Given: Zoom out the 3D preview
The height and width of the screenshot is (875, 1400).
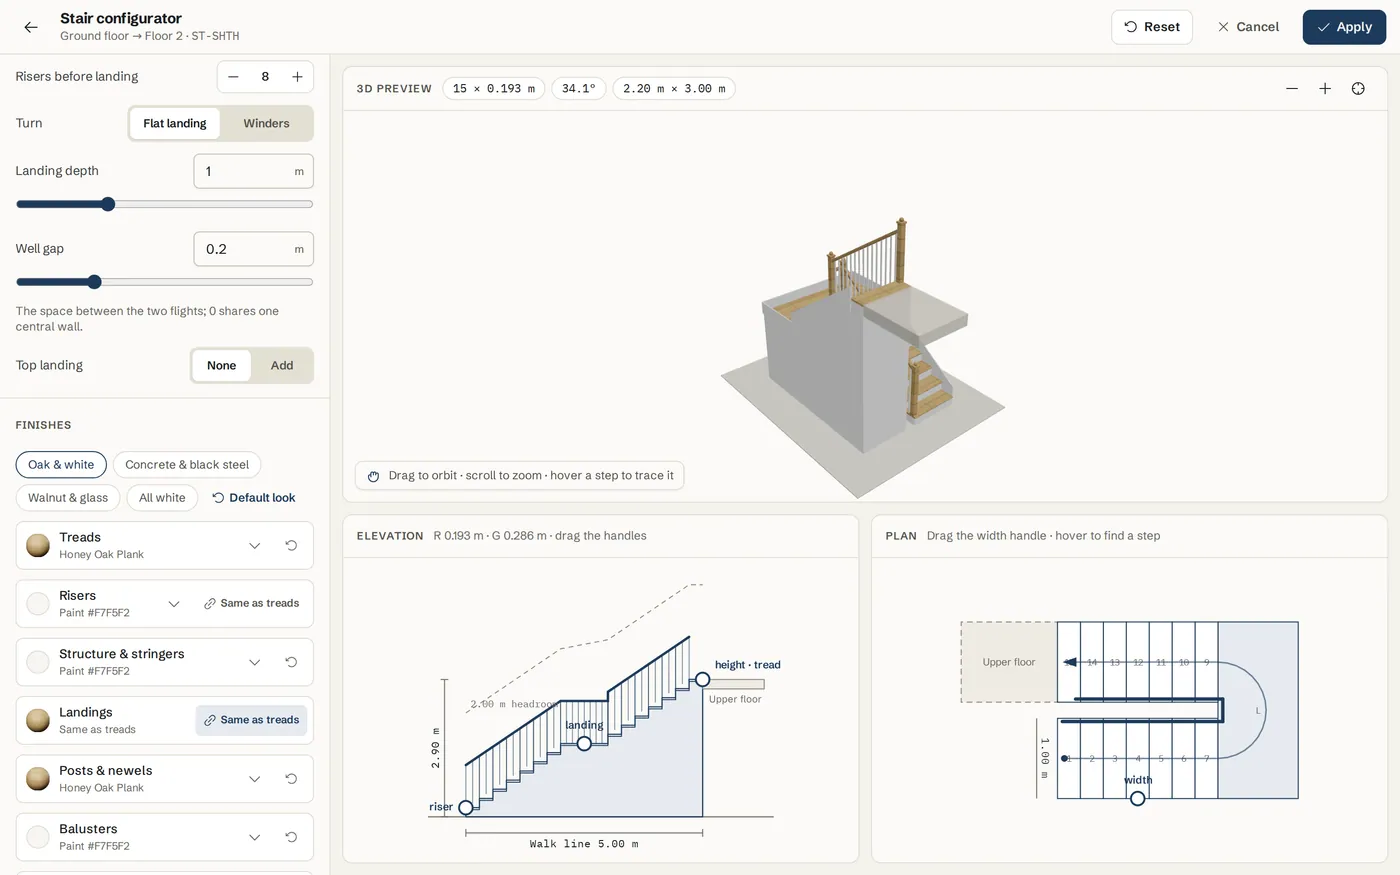Looking at the screenshot, I should (1292, 88).
